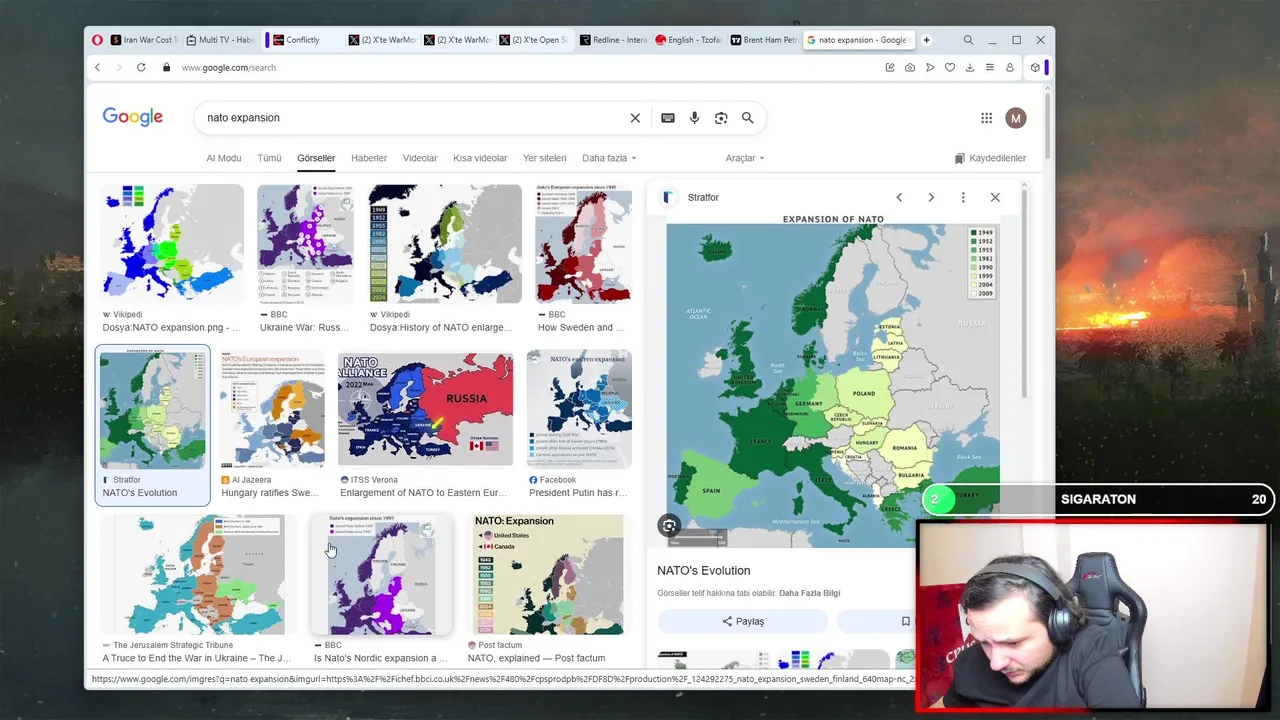Open the profile account icon in toolbar
Image resolution: width=1280 pixels, height=720 pixels.
pos(1010,67)
